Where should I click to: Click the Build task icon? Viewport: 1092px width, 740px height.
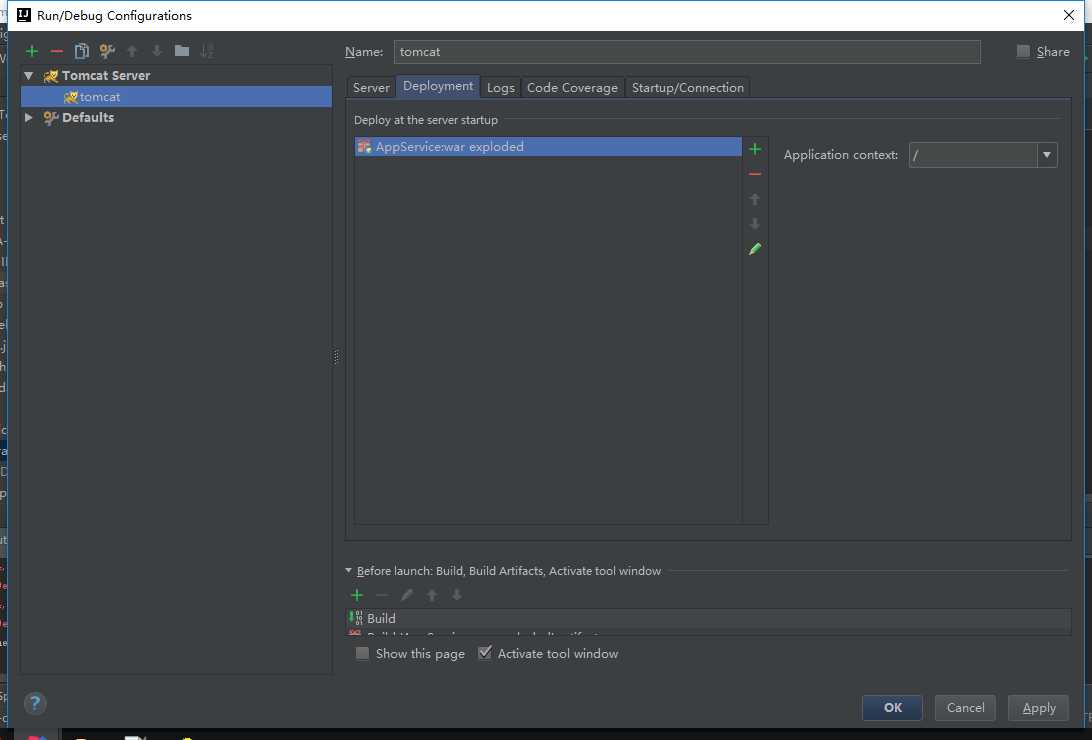click(x=356, y=617)
